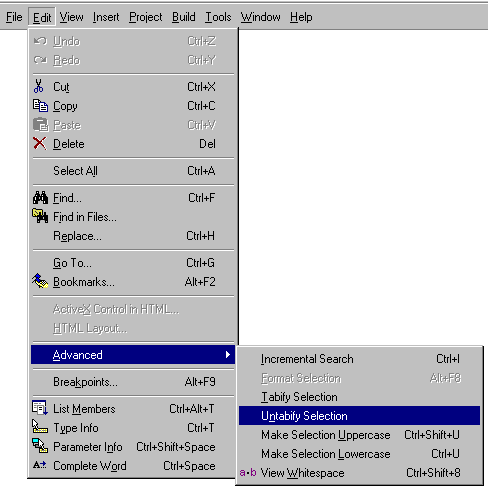
Task: Open the View menu
Action: [71, 17]
